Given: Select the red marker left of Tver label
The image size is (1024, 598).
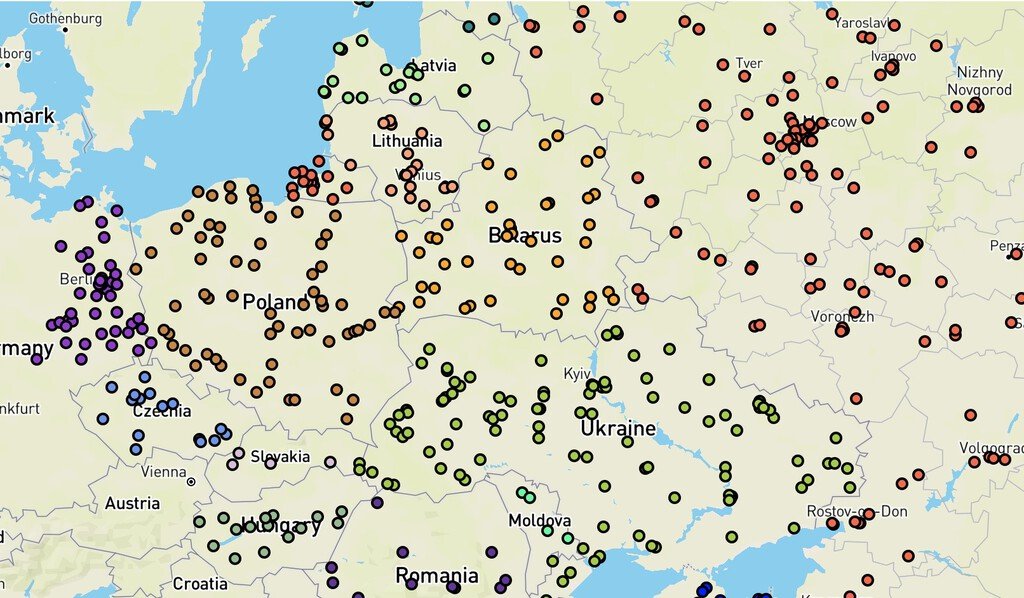Looking at the screenshot, I should [723, 64].
